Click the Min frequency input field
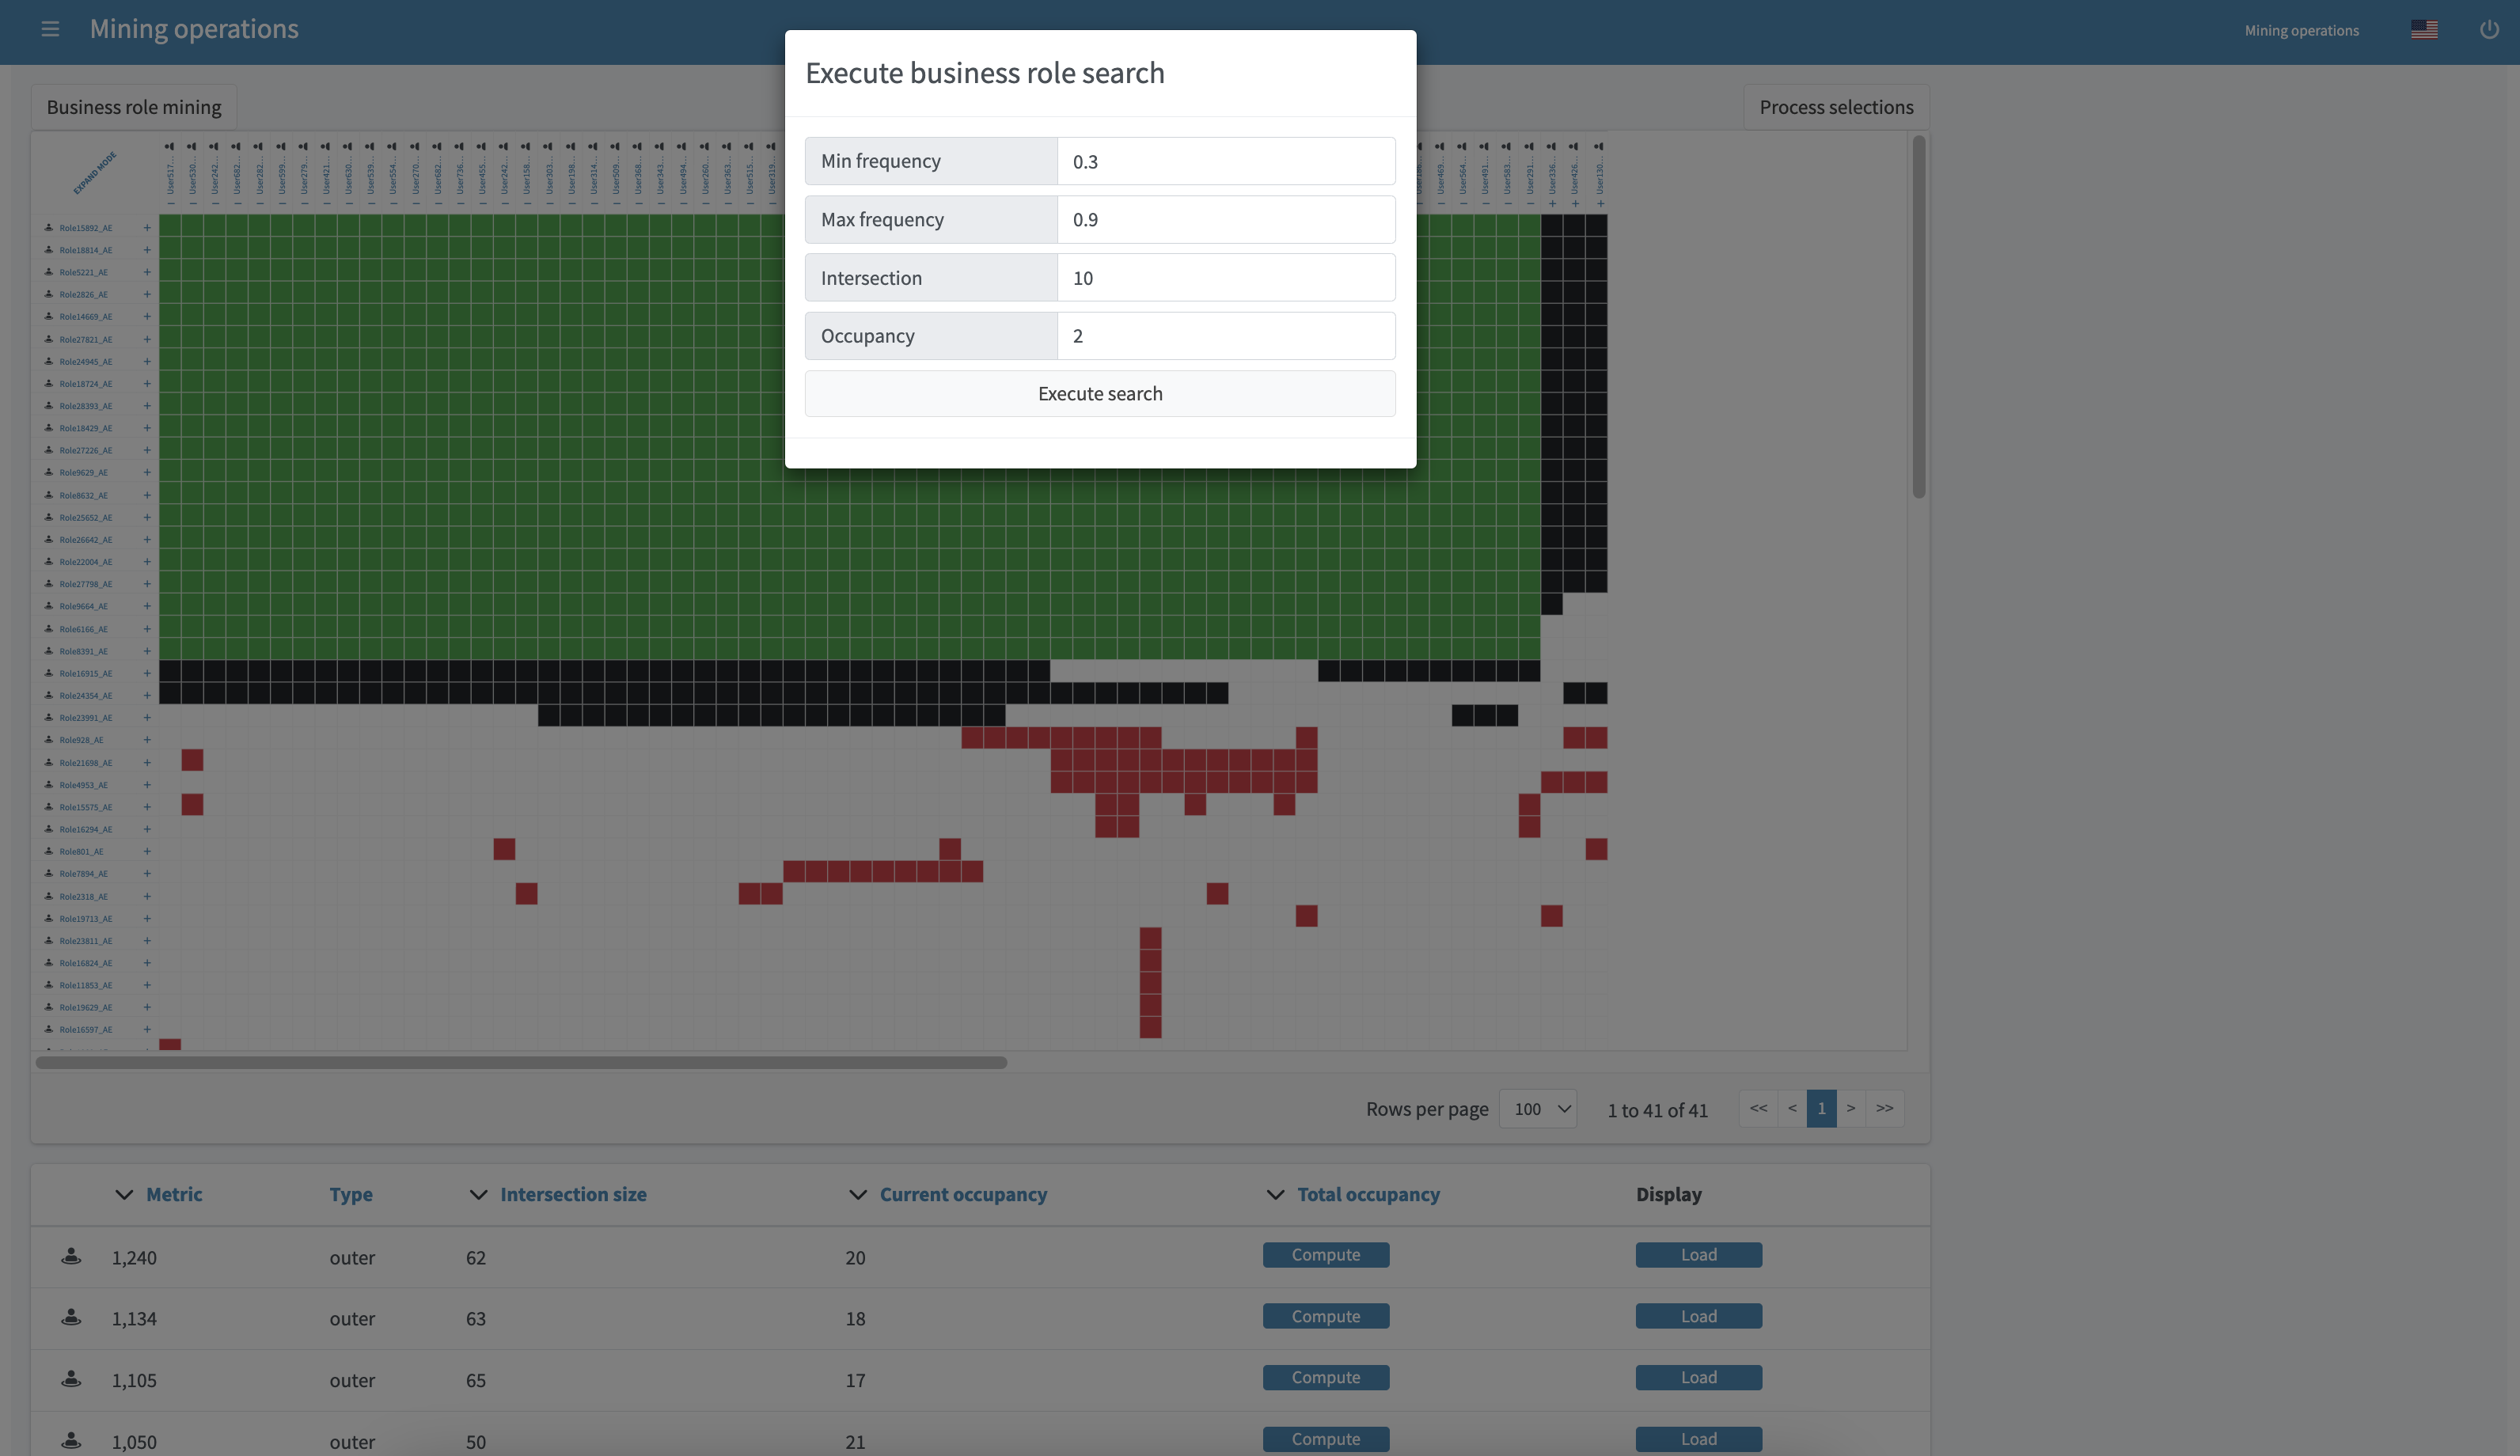Screen dimensions: 2520x1456 (x=1225, y=161)
